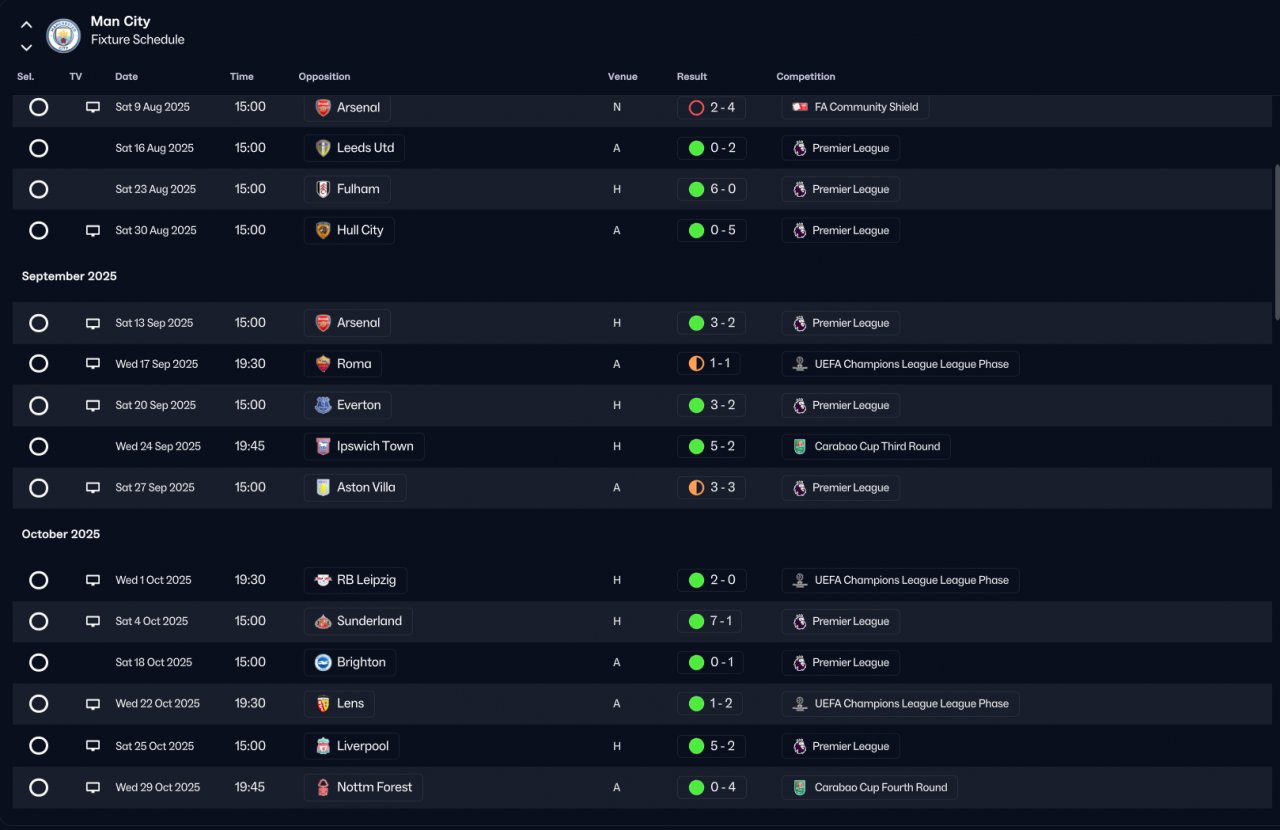Click the Man City club badge icon
Image resolution: width=1280 pixels, height=830 pixels.
64,36
